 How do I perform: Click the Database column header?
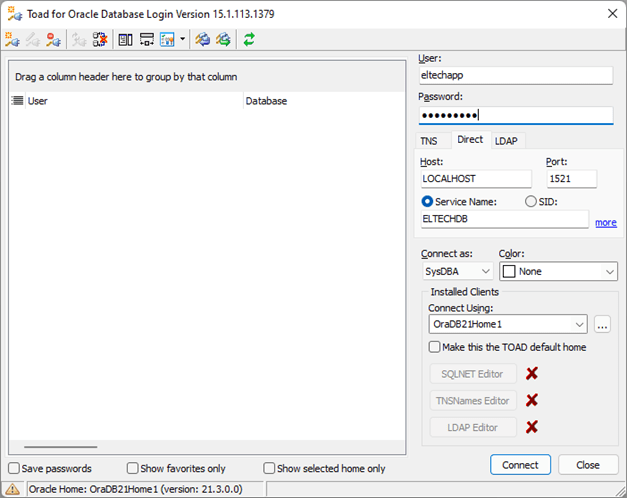click(x=324, y=101)
